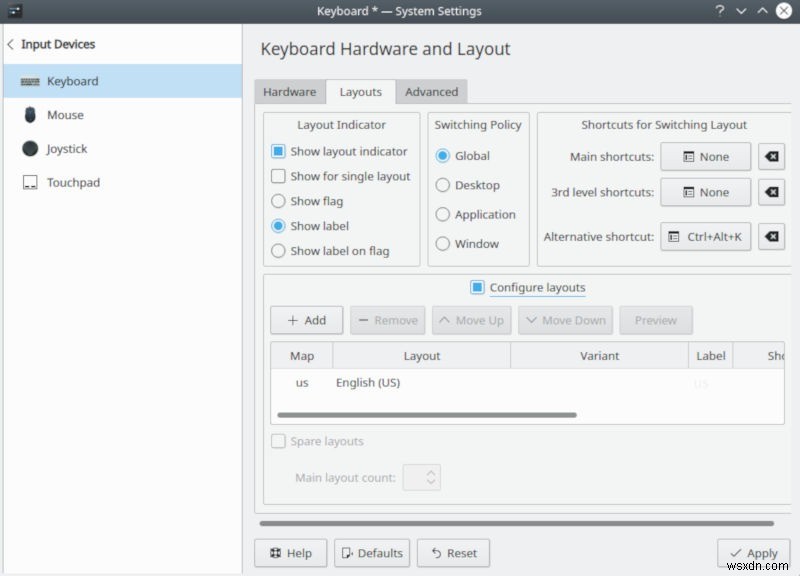Select Window switching policy

[443, 244]
